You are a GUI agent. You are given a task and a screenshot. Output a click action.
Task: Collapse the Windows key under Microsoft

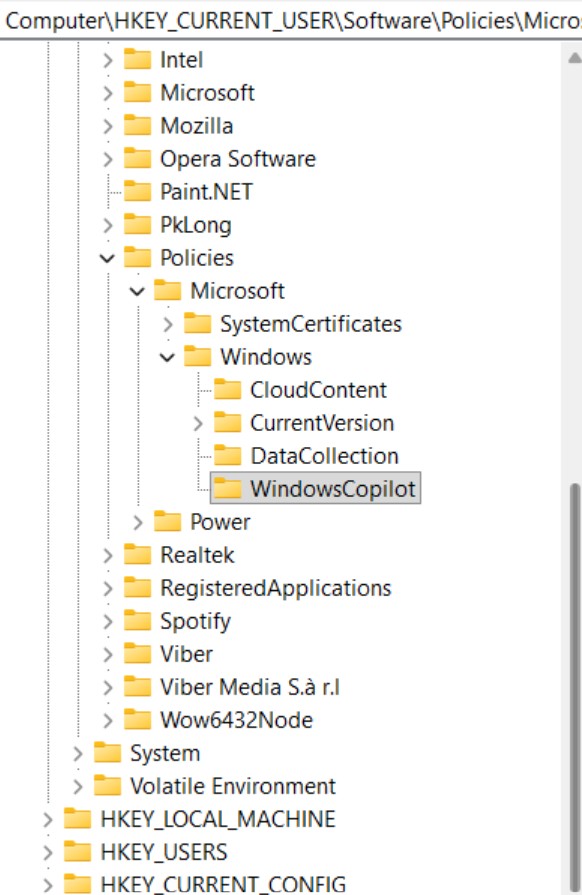tap(167, 357)
